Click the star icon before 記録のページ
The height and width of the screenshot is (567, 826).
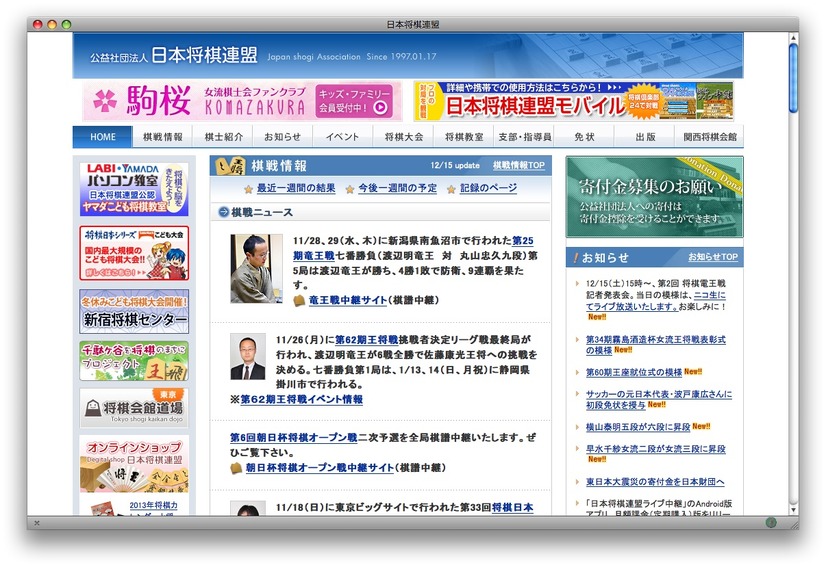451,189
